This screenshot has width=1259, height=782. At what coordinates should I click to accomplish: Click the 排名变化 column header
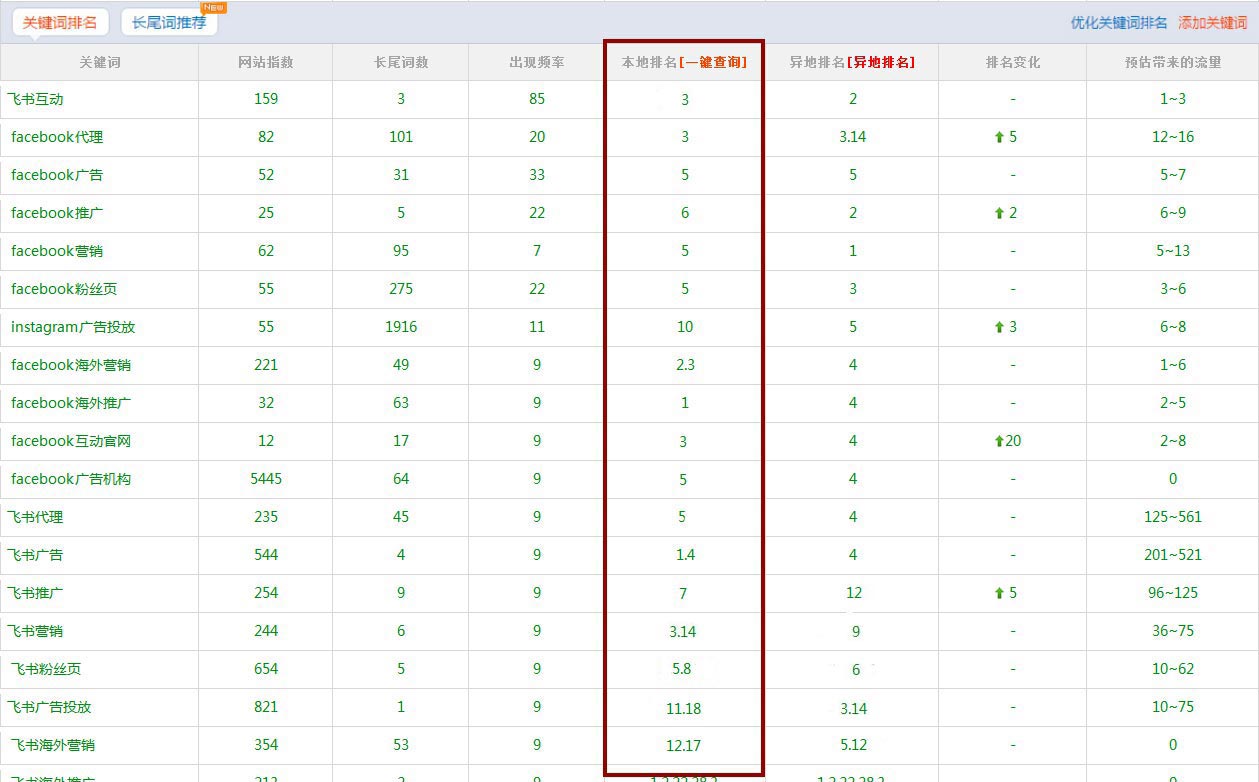click(1013, 62)
